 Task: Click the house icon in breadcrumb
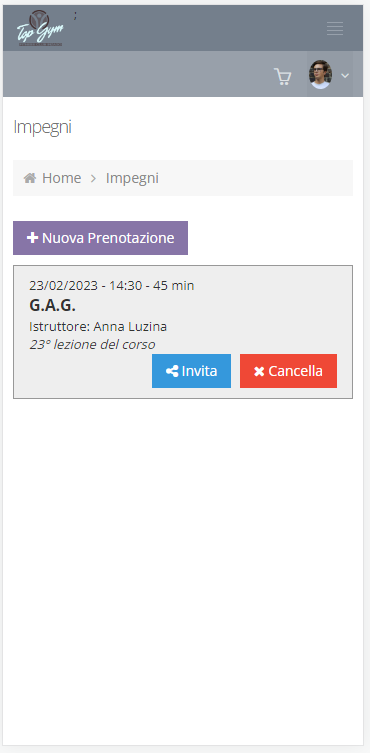coord(30,178)
